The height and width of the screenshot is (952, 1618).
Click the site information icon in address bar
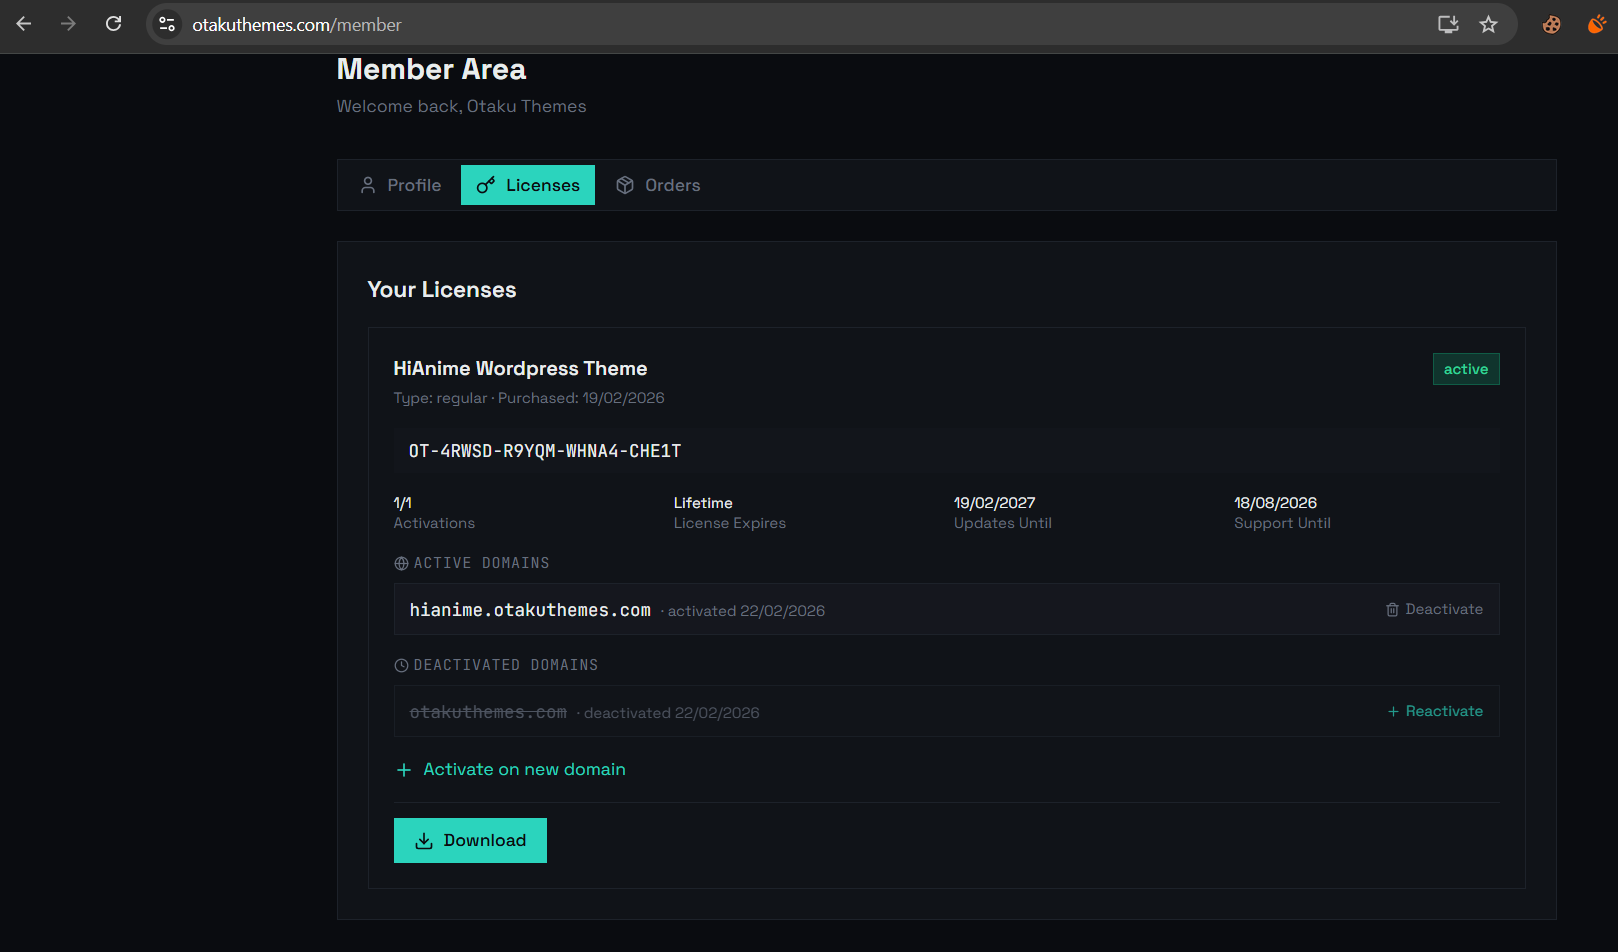(x=166, y=24)
